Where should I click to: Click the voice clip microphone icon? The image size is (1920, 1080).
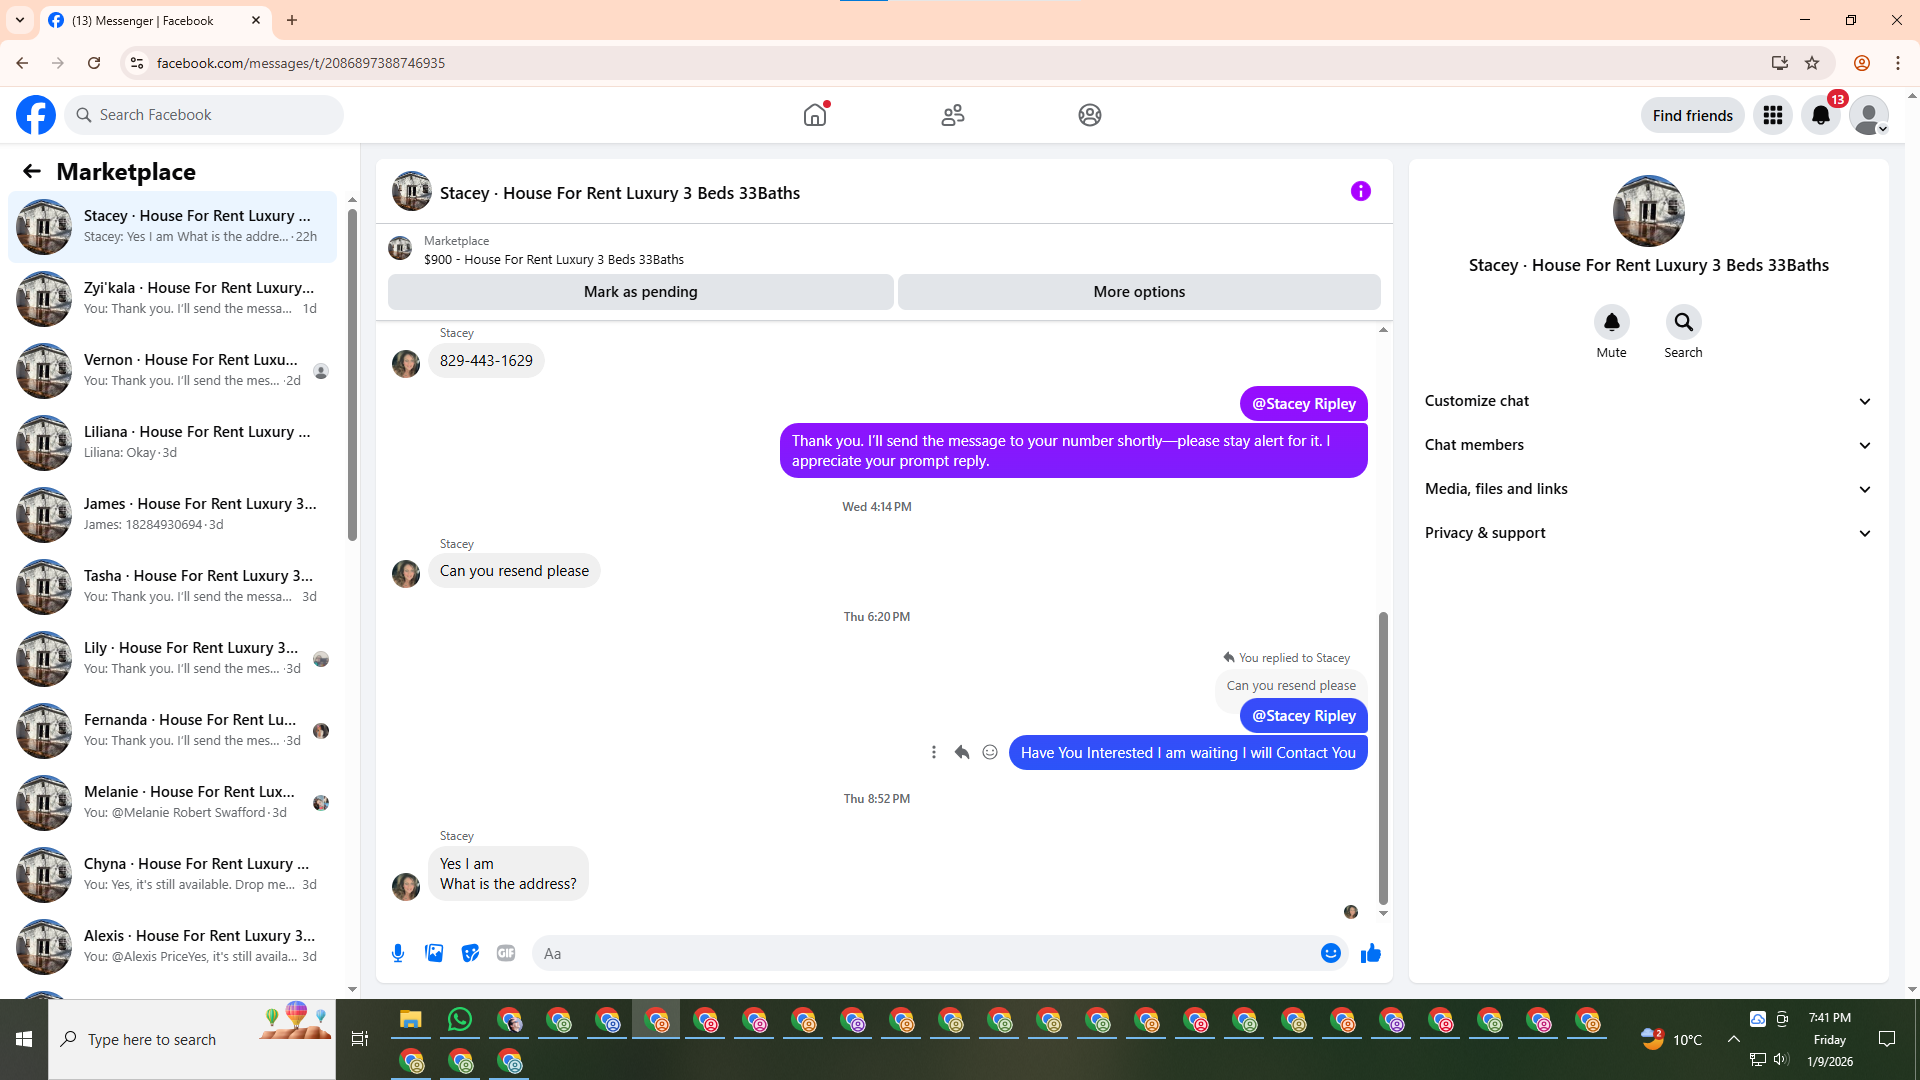[x=398, y=953]
